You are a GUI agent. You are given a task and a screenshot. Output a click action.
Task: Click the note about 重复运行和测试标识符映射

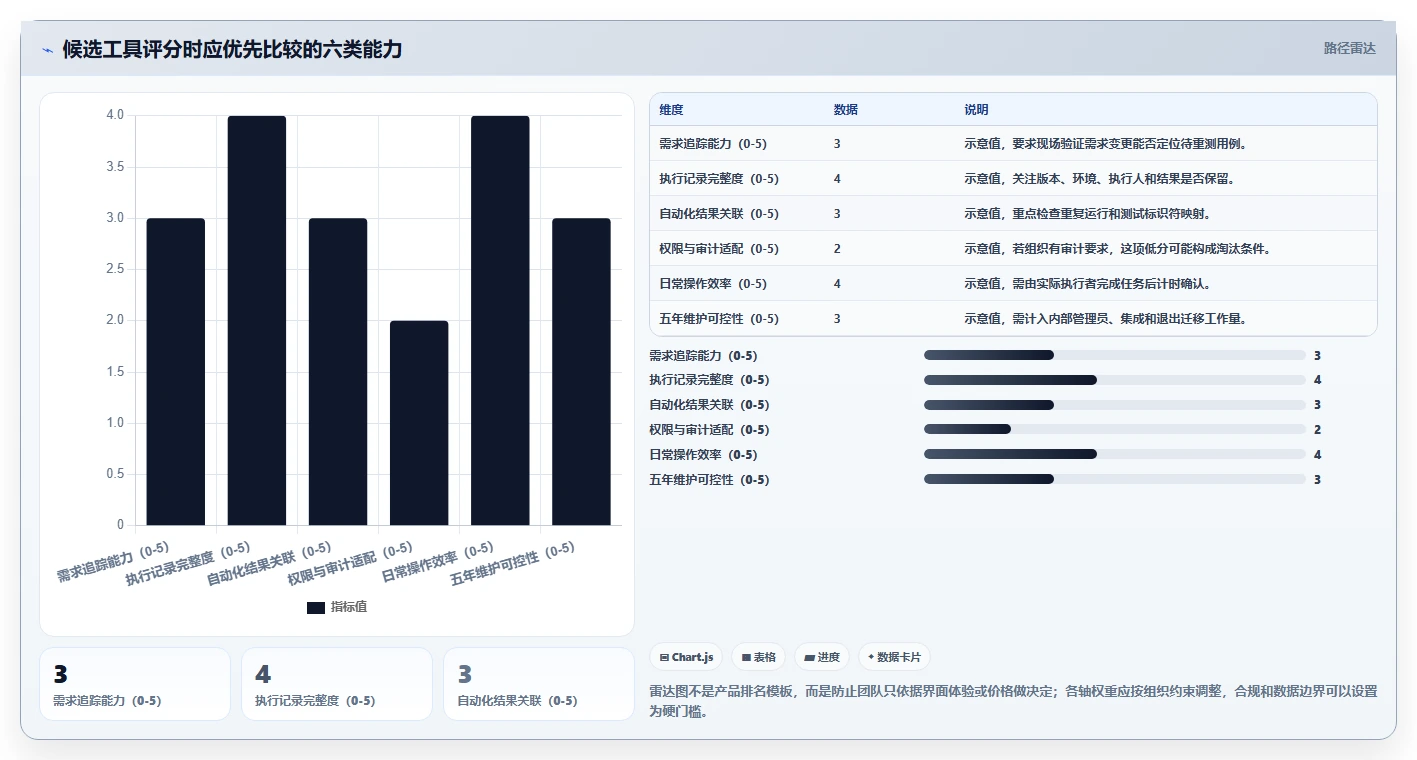[x=1088, y=214]
